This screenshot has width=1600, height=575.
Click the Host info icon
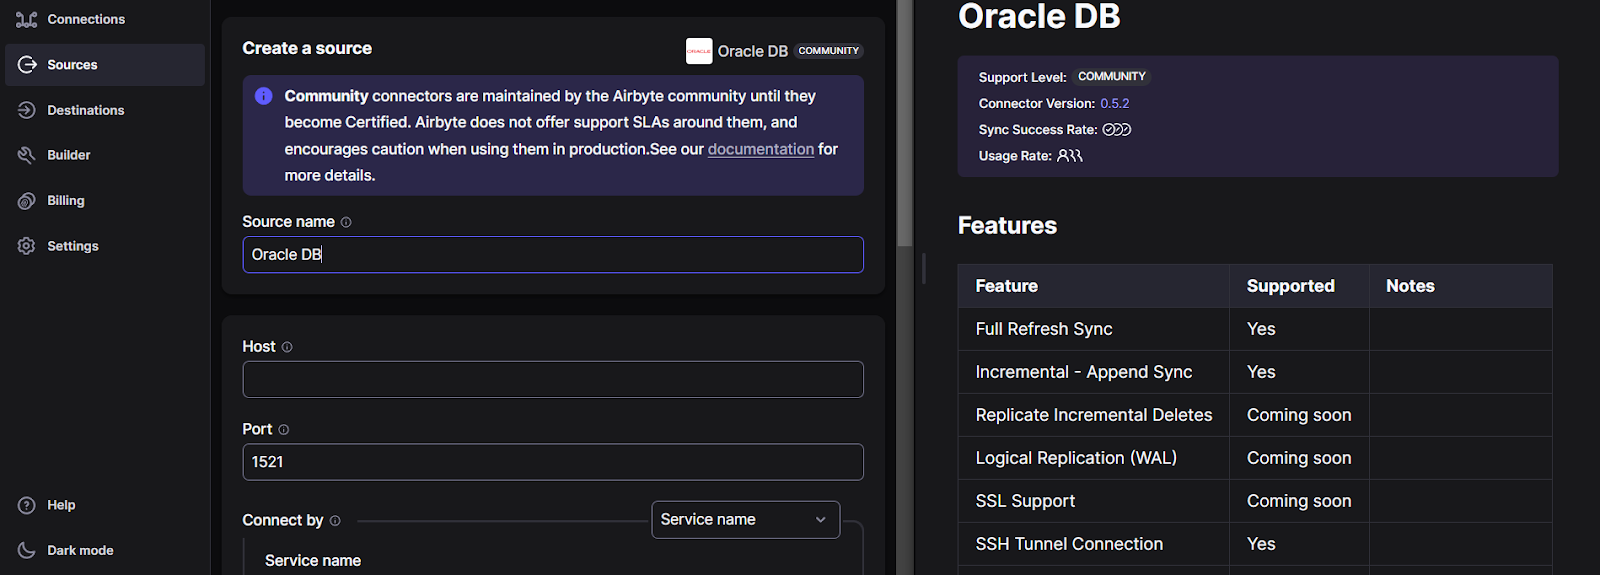pos(287,347)
